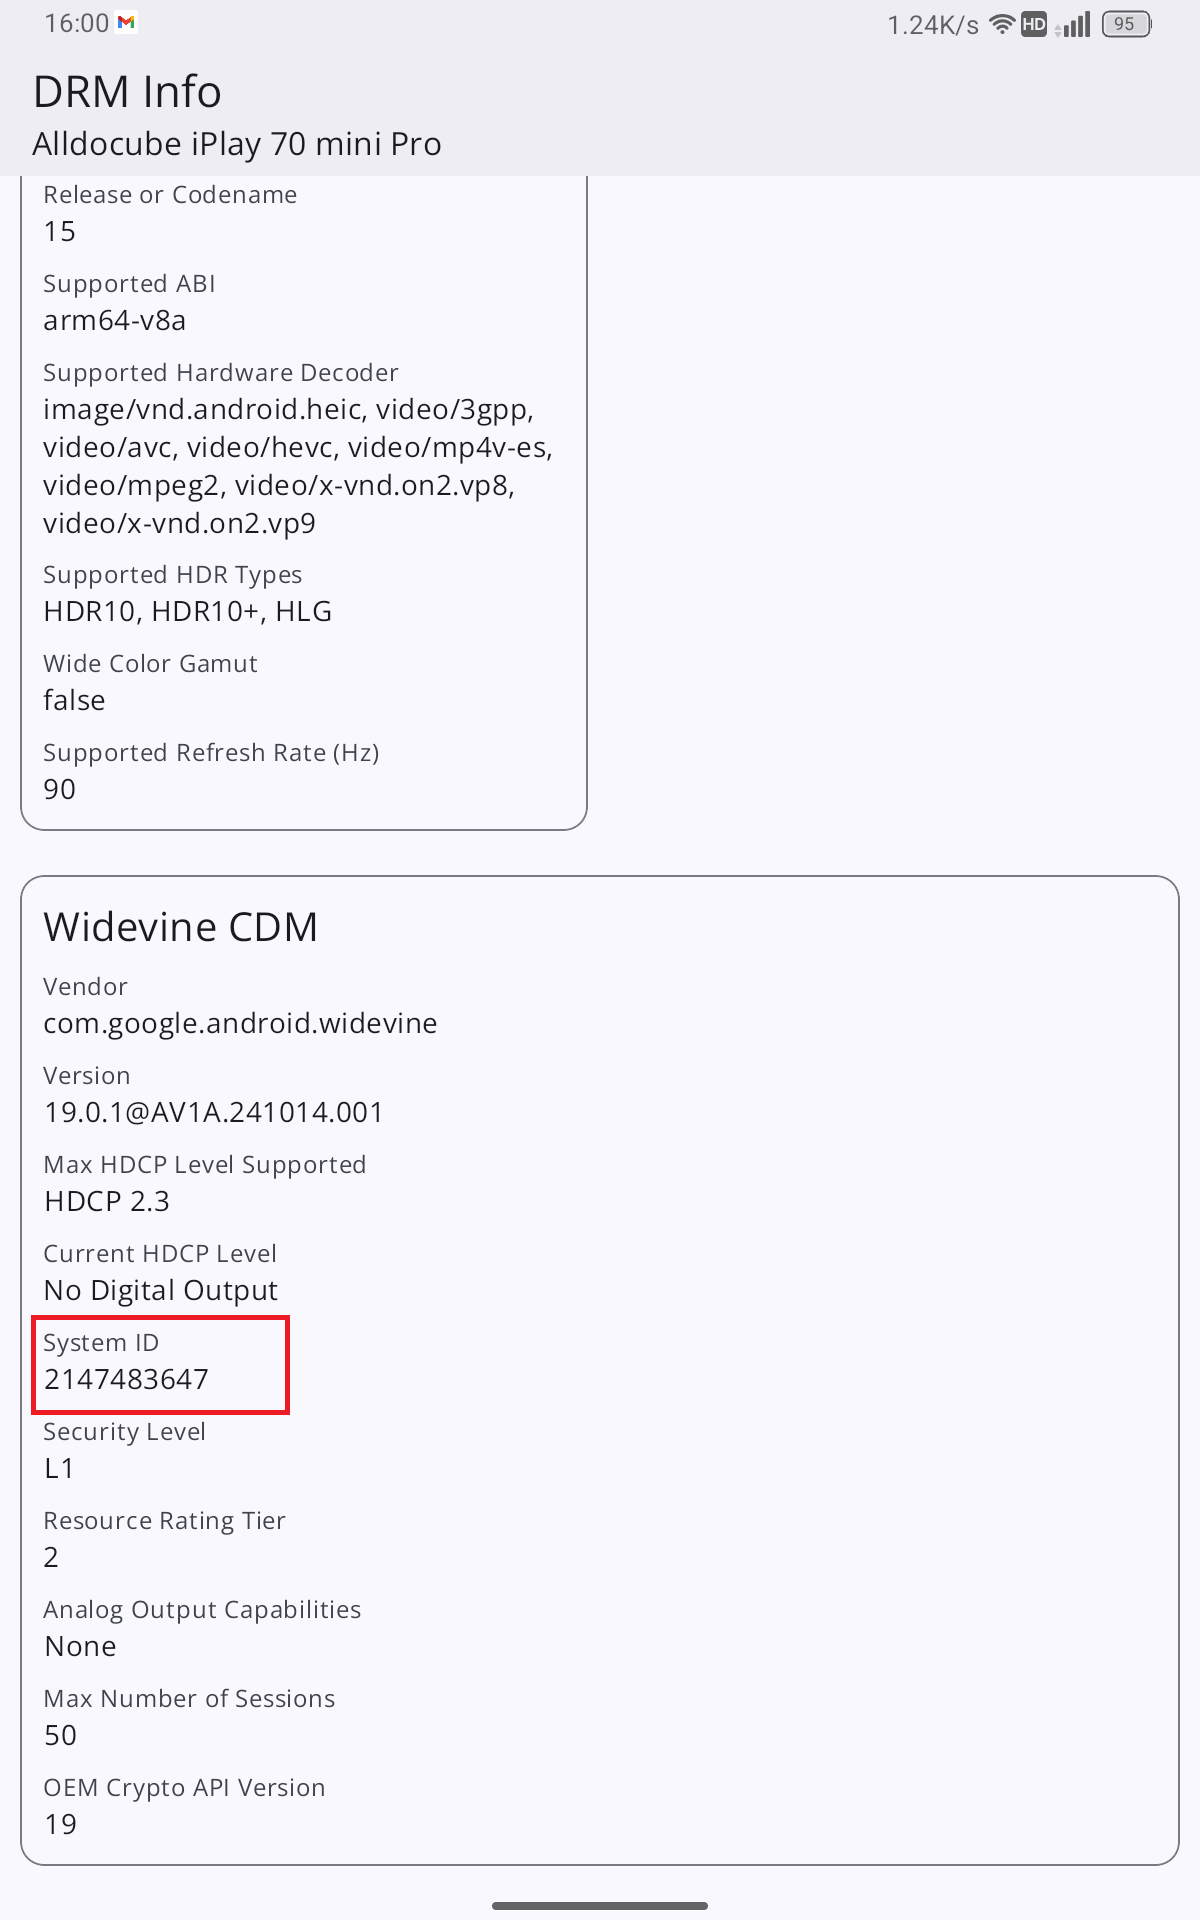The image size is (1200, 1920).
Task: Tap the HD indicator icon
Action: click(1034, 25)
